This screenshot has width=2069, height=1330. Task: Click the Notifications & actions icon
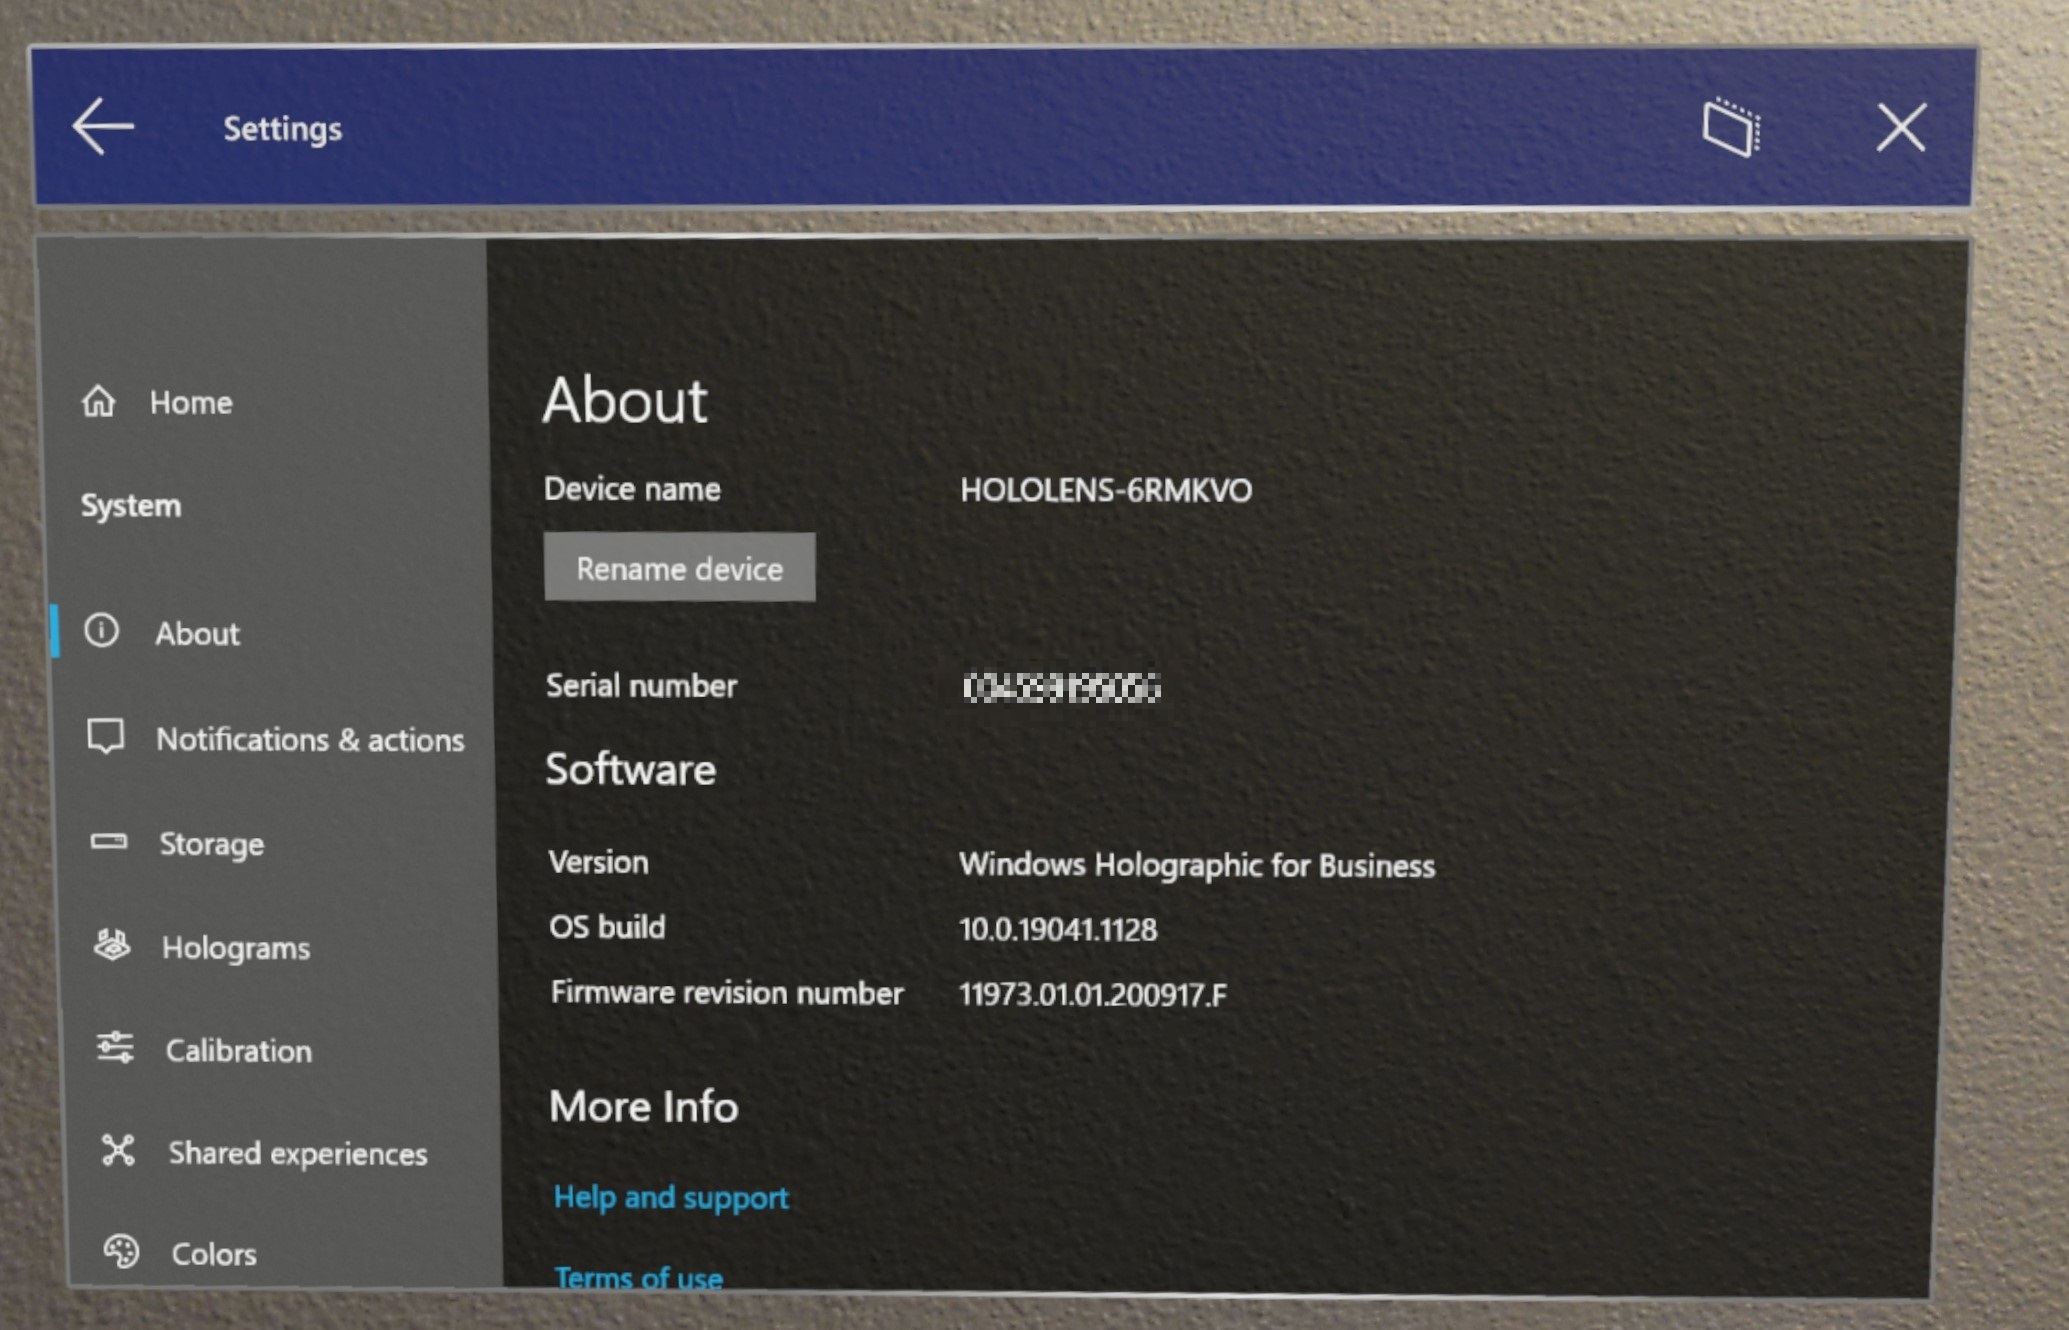pos(116,739)
